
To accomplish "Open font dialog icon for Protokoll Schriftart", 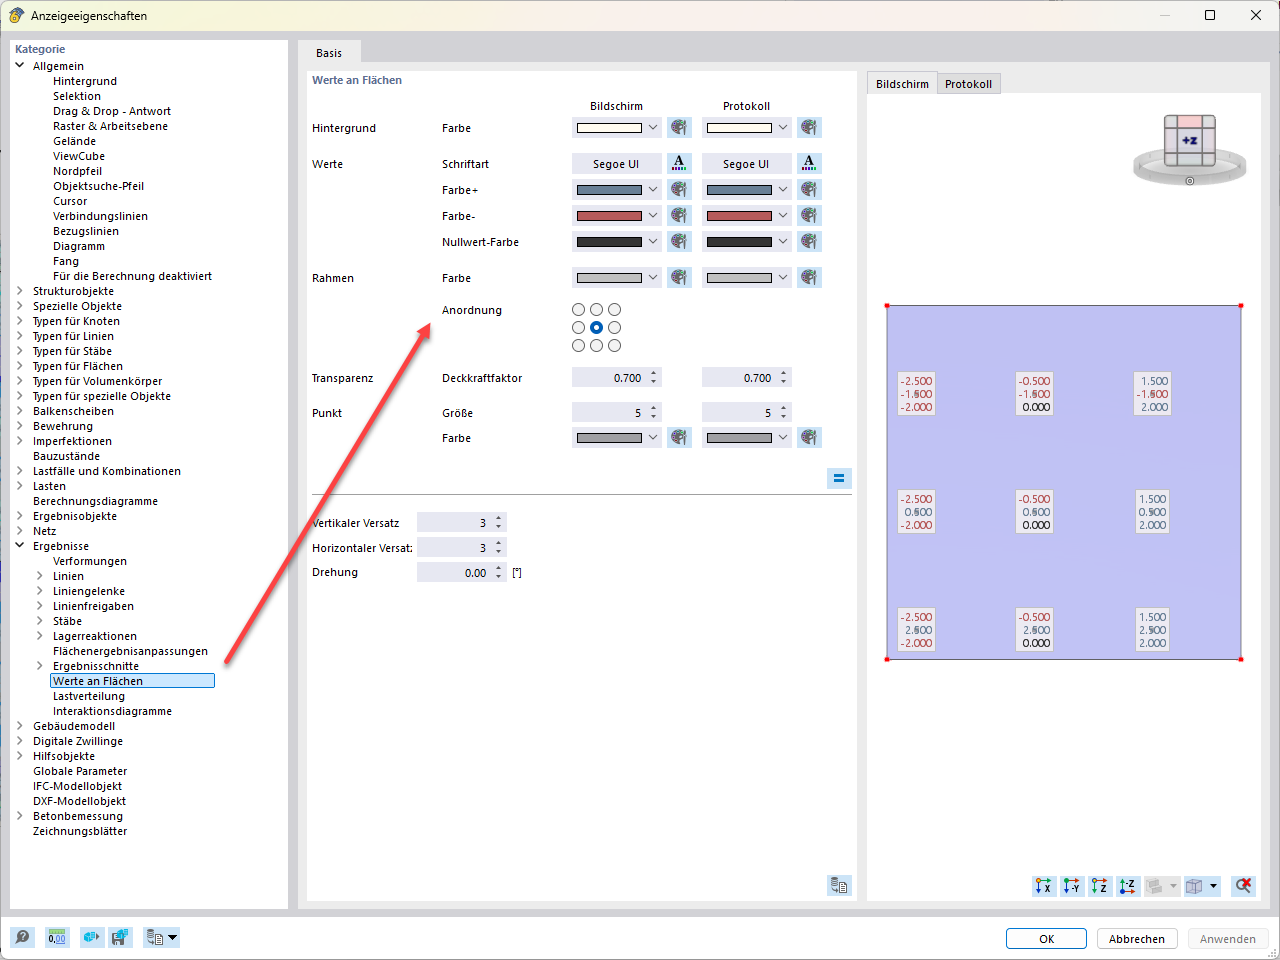I will pos(809,163).
